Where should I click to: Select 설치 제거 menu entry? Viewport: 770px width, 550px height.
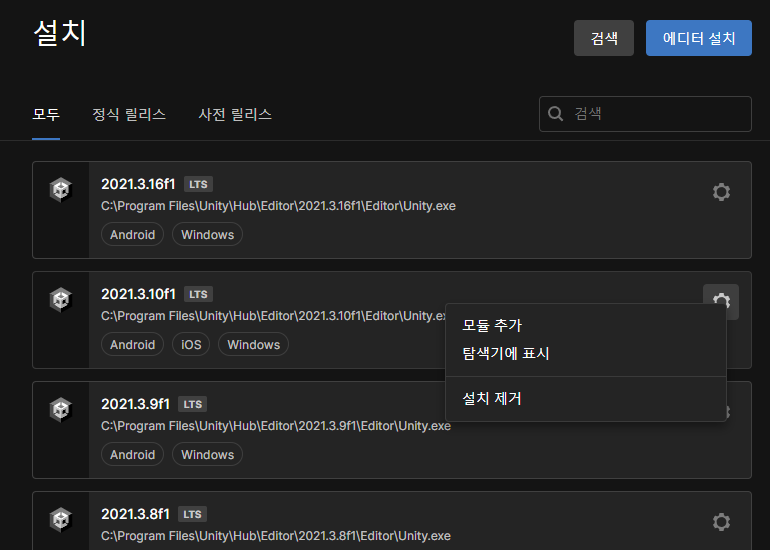pos(586,398)
